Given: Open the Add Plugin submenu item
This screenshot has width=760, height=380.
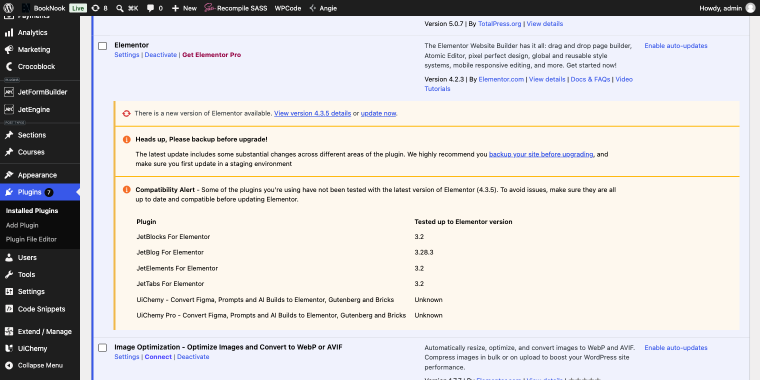Looking at the screenshot, I should [22, 225].
